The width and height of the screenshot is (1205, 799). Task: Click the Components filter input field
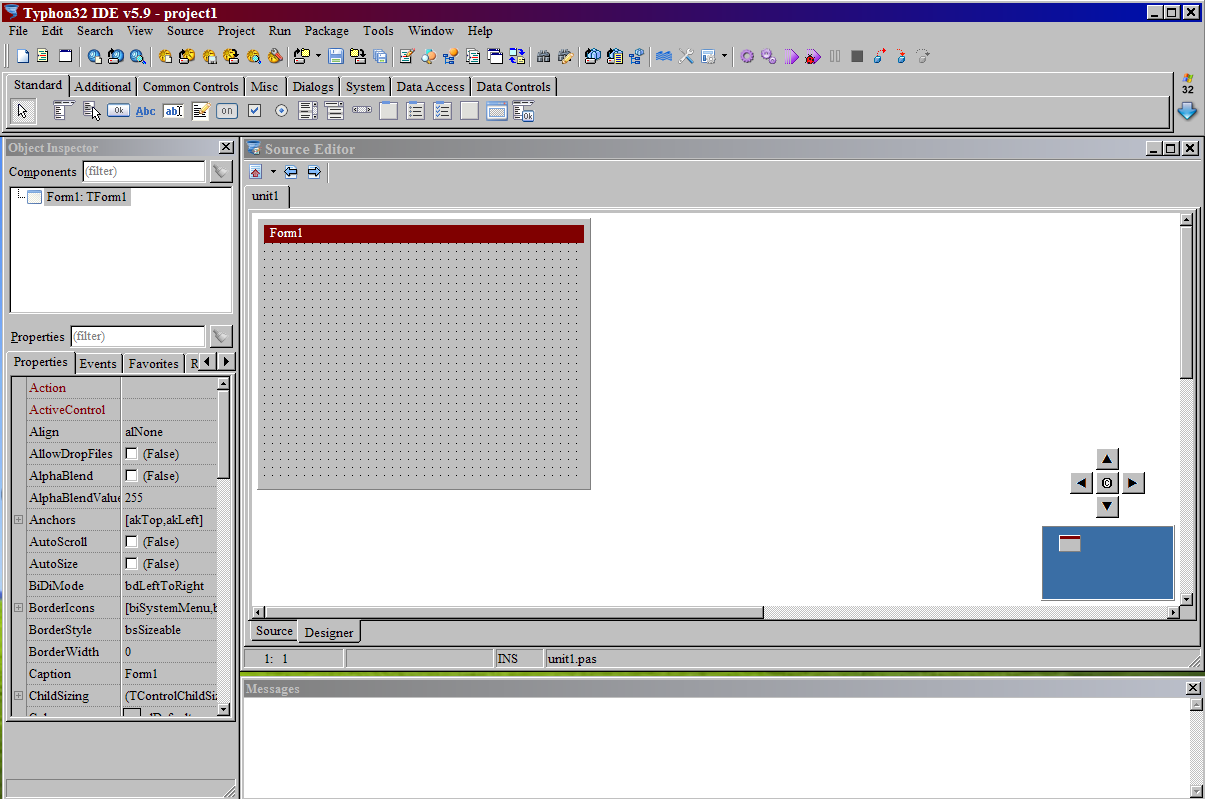pyautogui.click(x=143, y=171)
